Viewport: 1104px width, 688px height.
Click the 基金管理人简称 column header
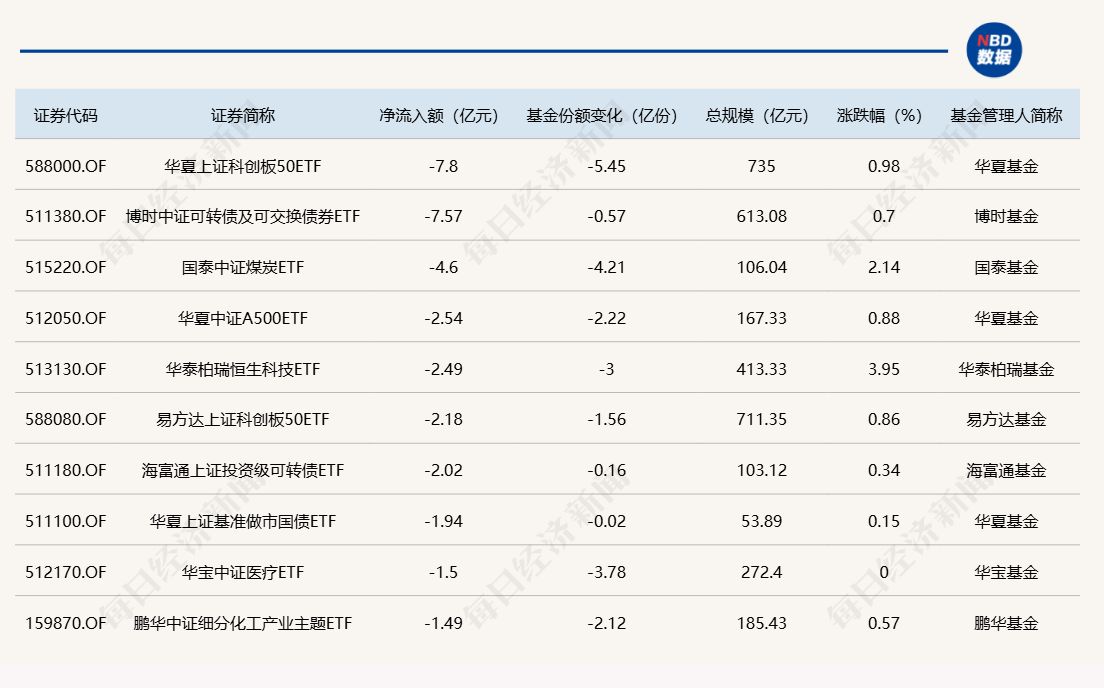1006,115
